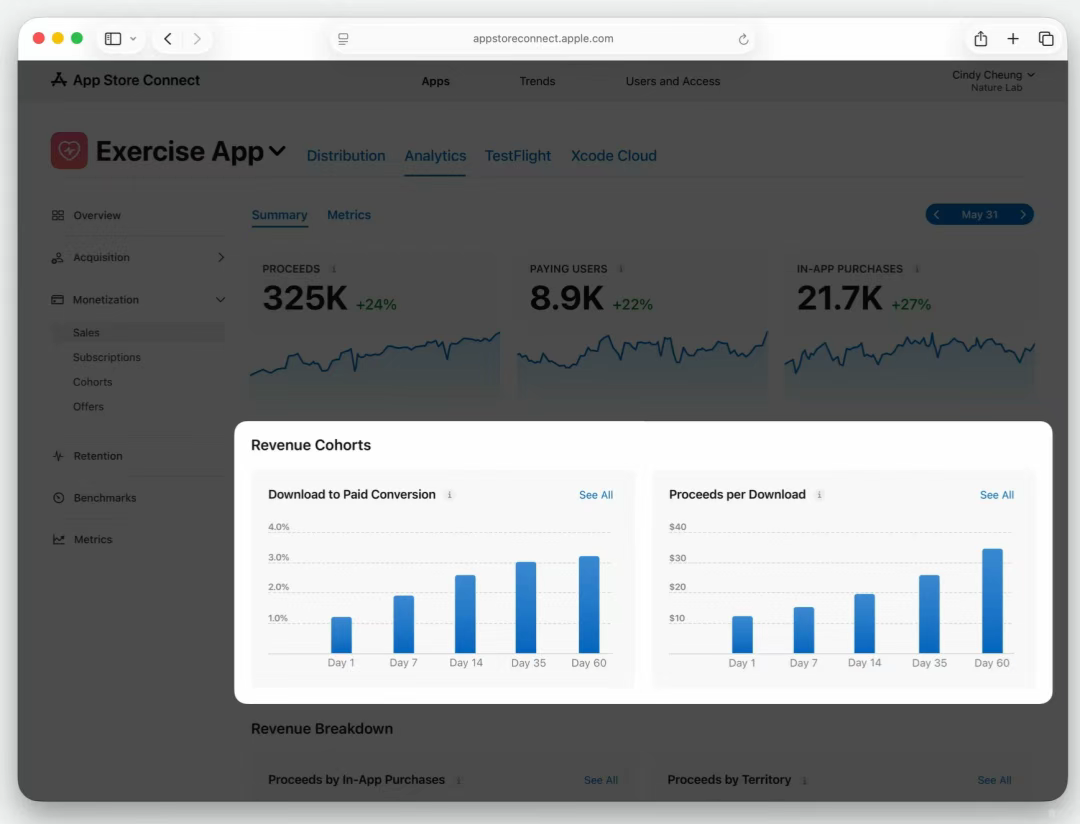This screenshot has height=824, width=1080.
Task: Click the Safari share icon
Action: click(980, 39)
